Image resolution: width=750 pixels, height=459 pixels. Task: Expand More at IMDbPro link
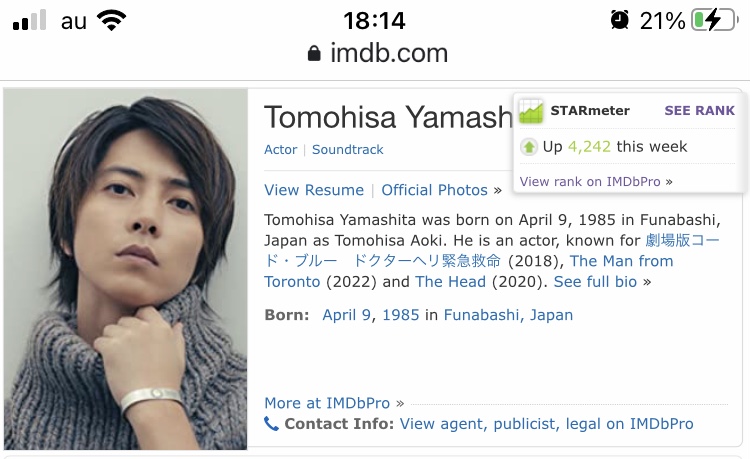(327, 403)
